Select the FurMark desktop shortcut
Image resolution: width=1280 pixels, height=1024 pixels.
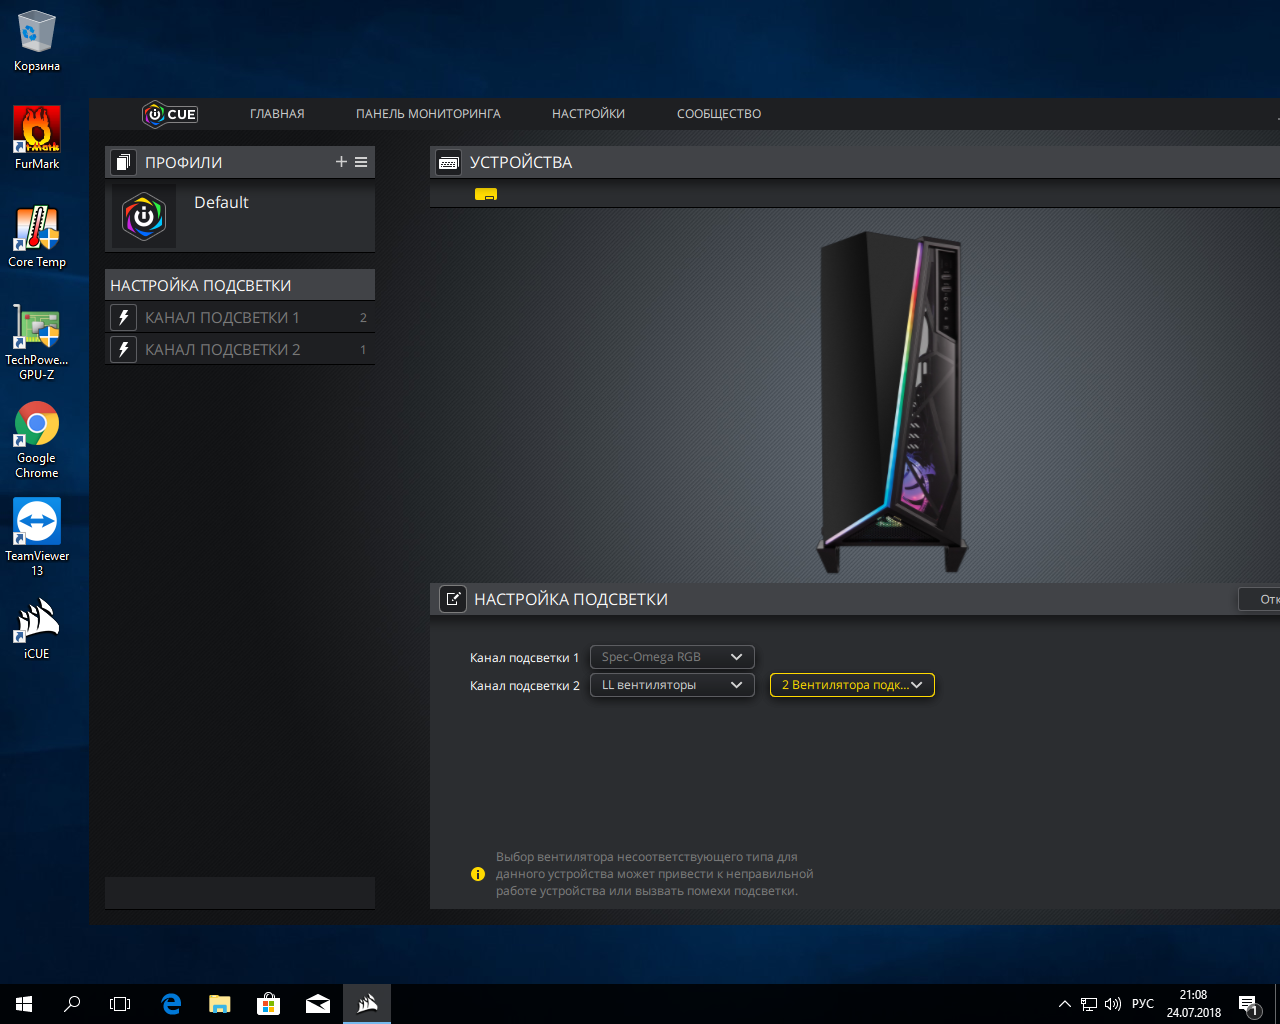(x=37, y=138)
